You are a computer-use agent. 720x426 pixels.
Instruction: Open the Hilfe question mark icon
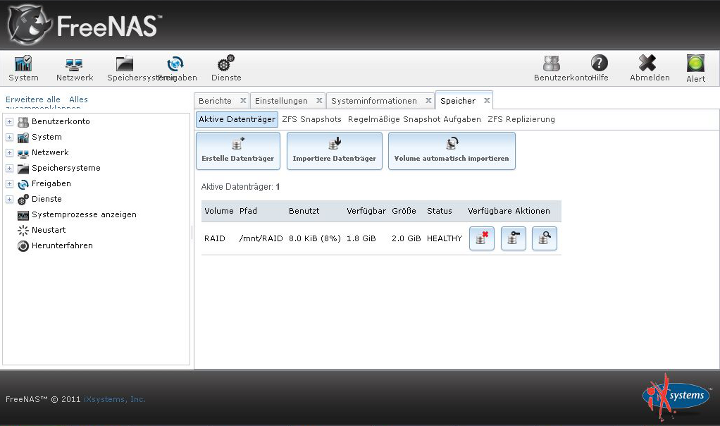(x=599, y=63)
